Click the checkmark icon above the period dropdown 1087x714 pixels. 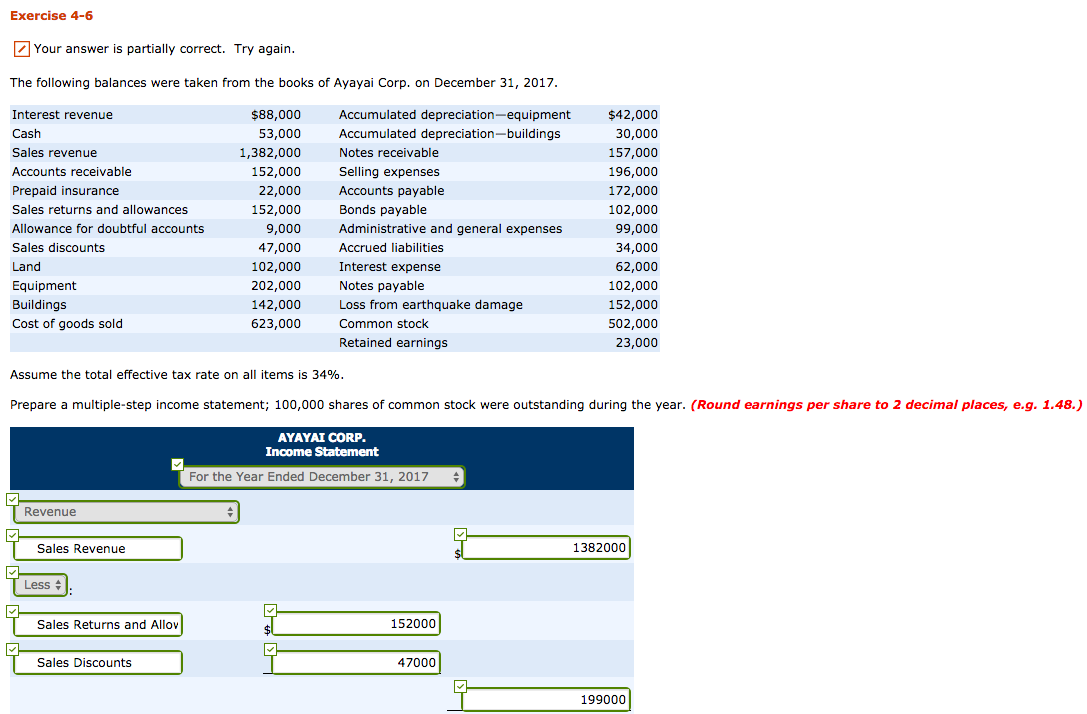[x=177, y=463]
